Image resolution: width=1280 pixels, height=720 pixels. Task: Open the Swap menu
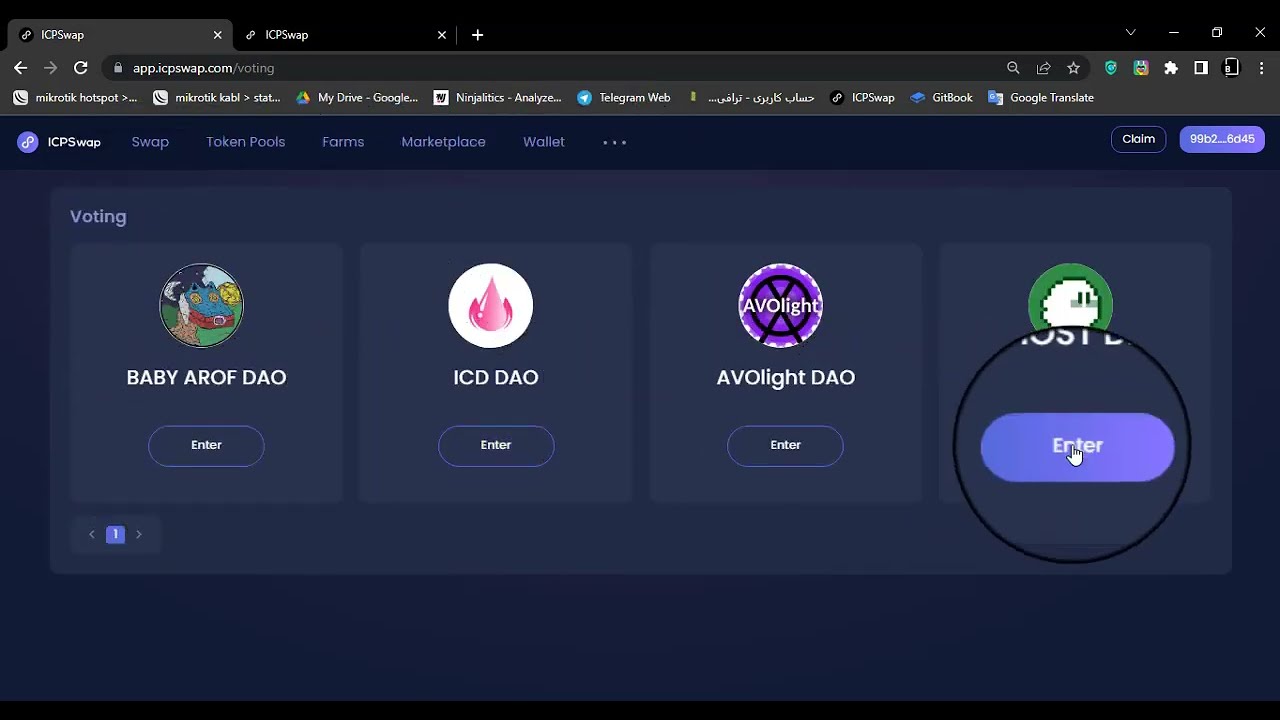point(150,142)
